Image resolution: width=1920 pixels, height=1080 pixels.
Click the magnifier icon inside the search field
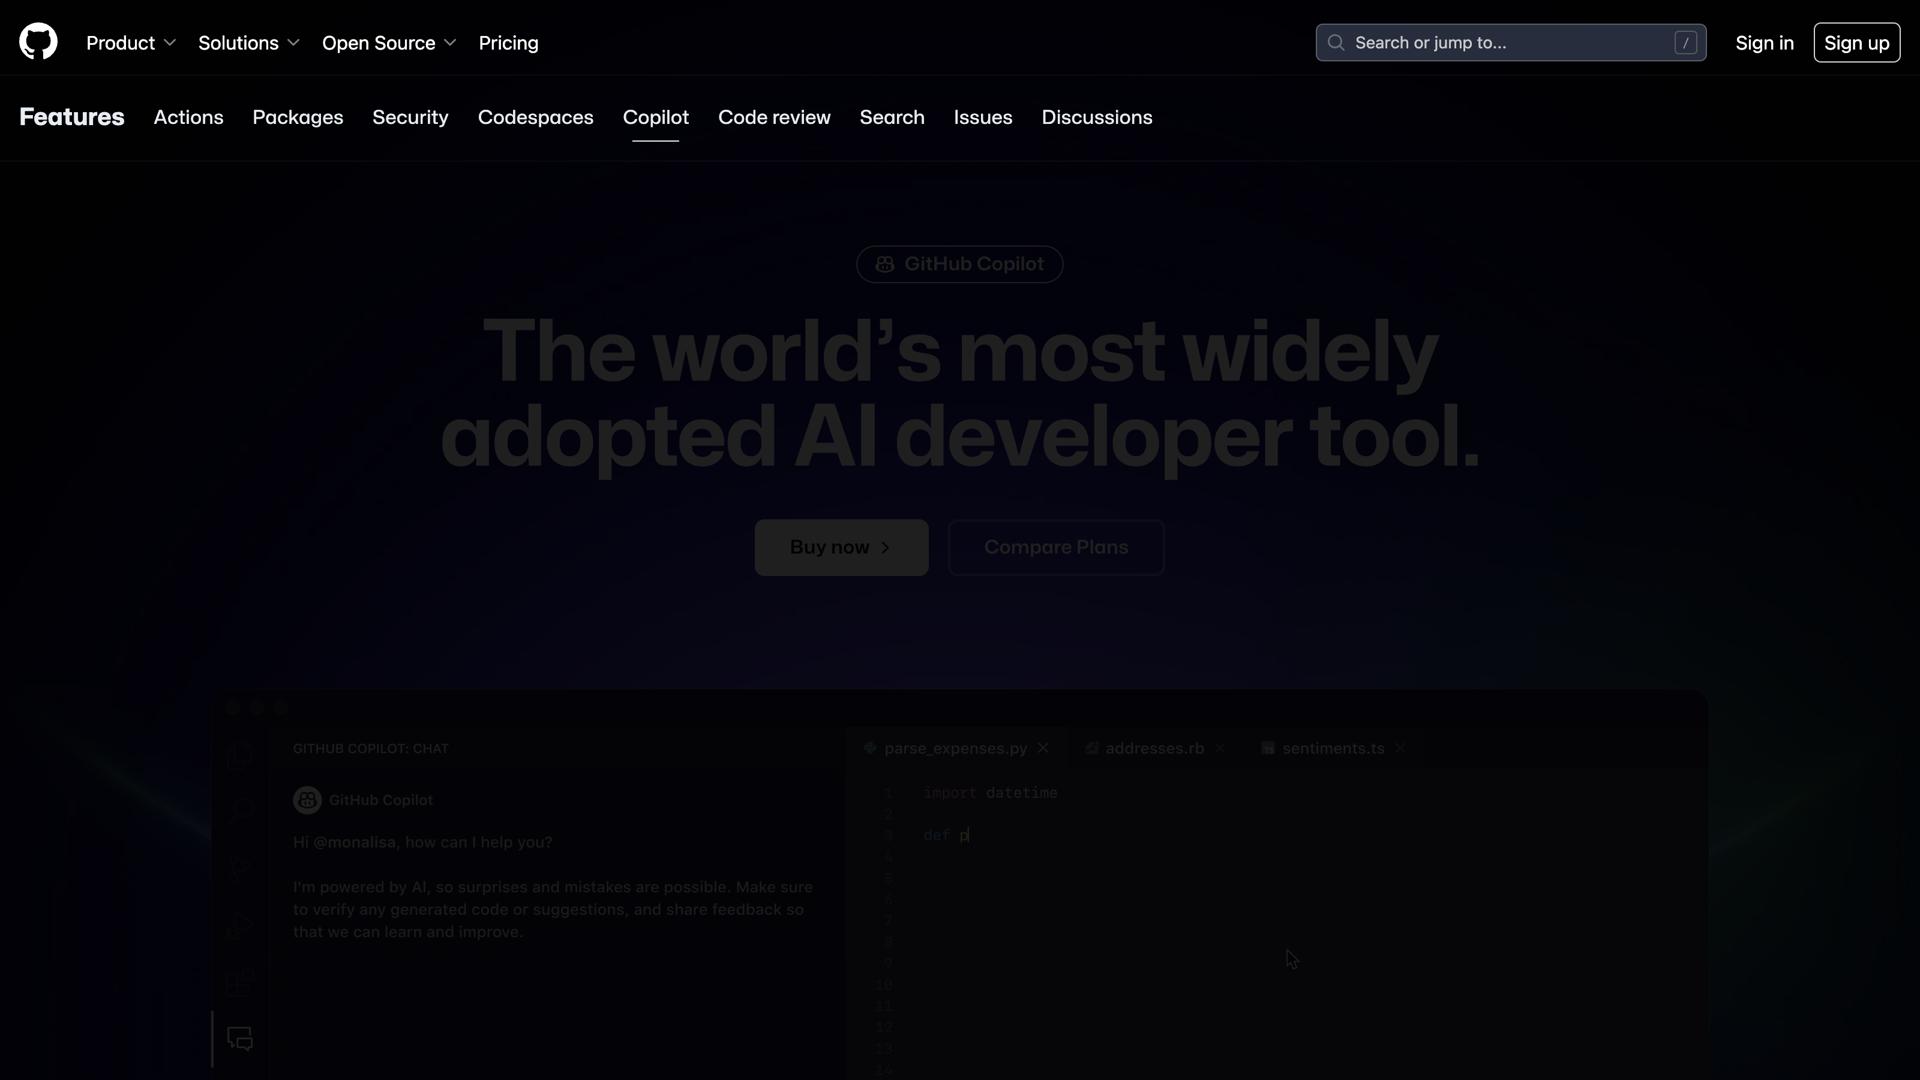(x=1337, y=42)
